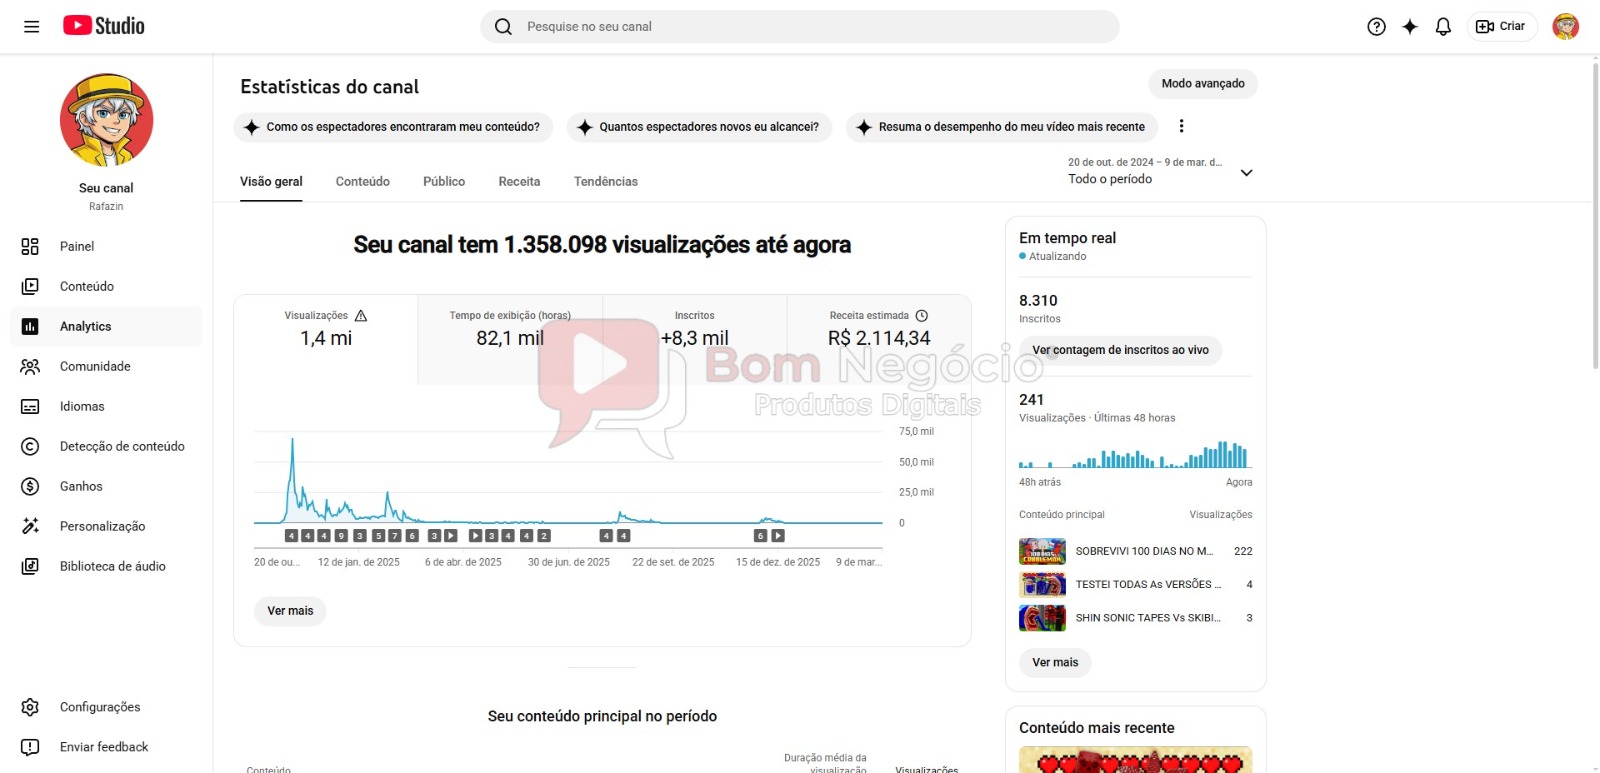Expand the date range period dropdown
Viewport: 1600px width, 773px height.
[1246, 173]
